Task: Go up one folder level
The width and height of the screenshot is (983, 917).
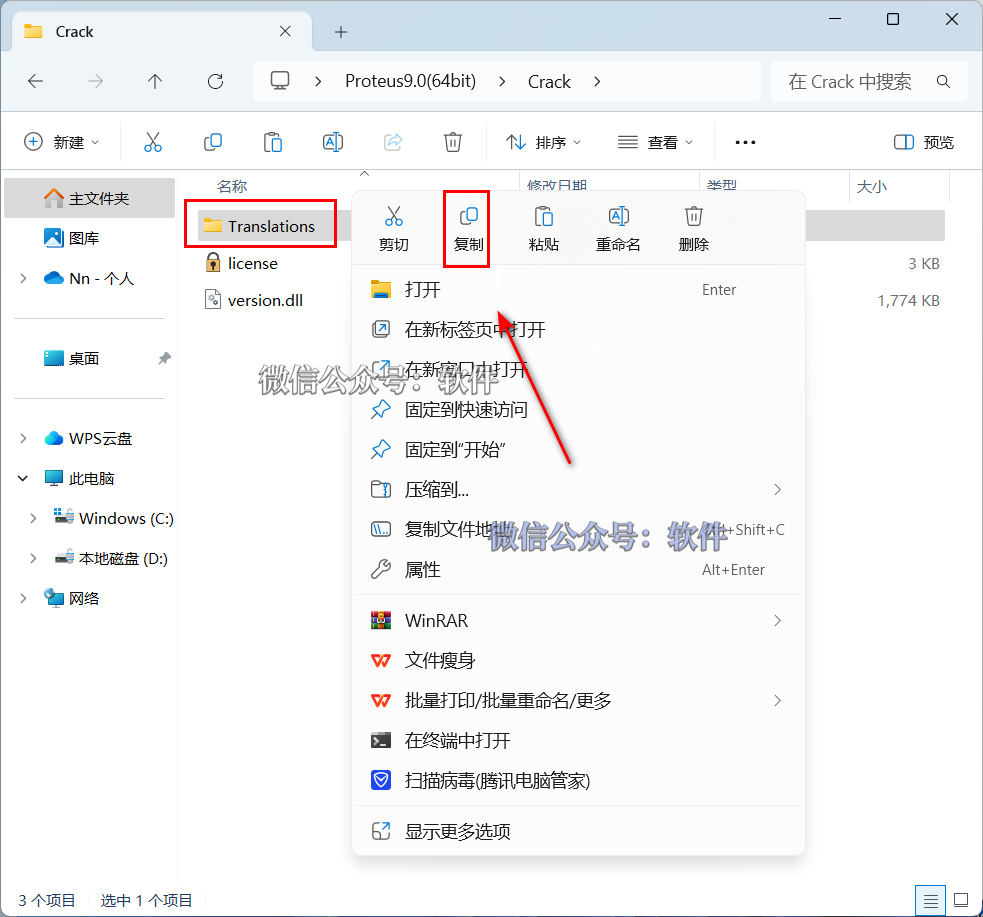Action: (x=155, y=81)
